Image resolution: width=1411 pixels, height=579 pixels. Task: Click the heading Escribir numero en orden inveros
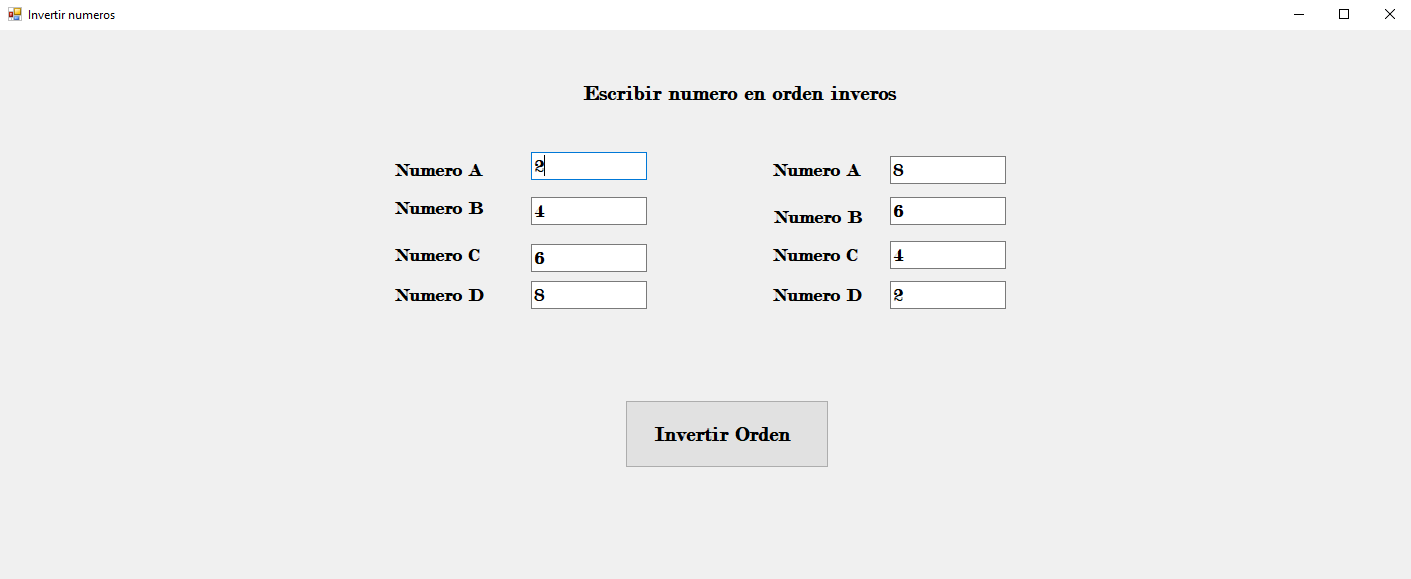pos(739,93)
